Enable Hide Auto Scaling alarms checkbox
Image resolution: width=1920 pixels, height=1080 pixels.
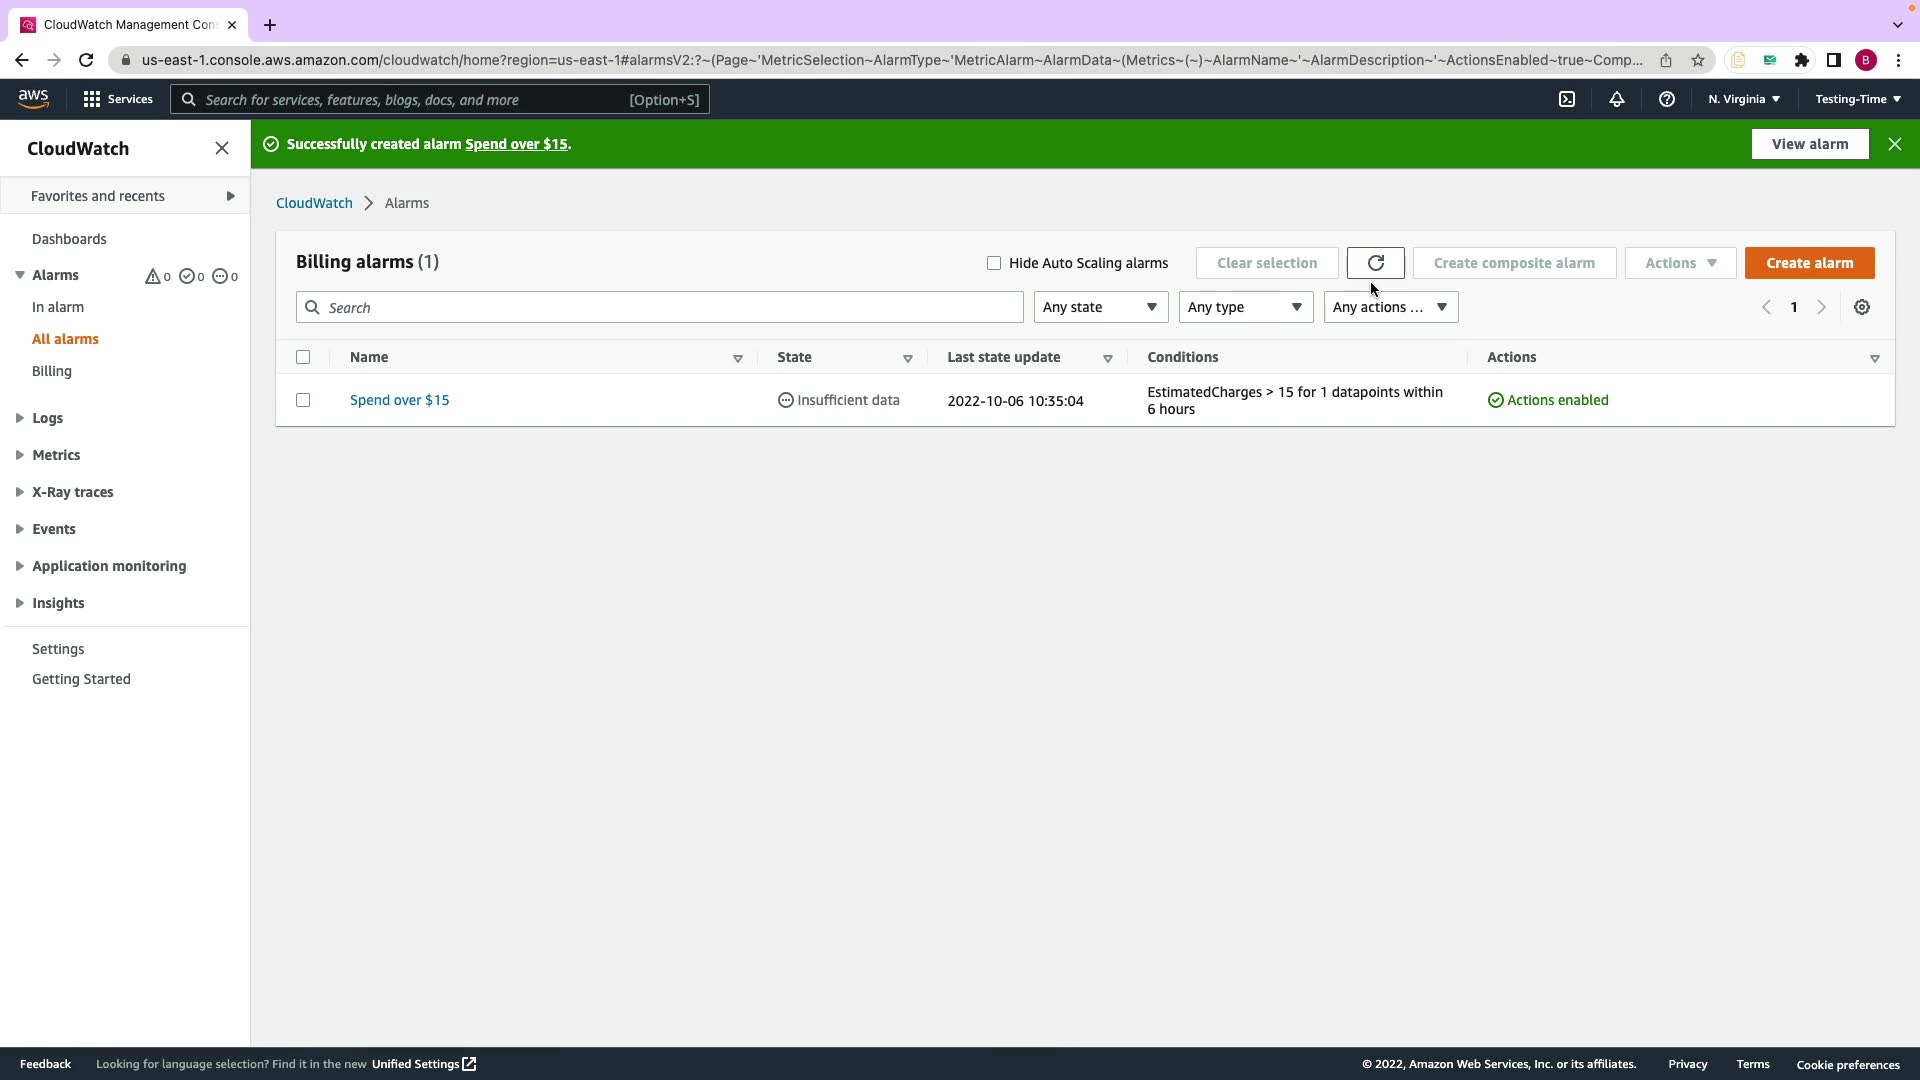pyautogui.click(x=993, y=263)
